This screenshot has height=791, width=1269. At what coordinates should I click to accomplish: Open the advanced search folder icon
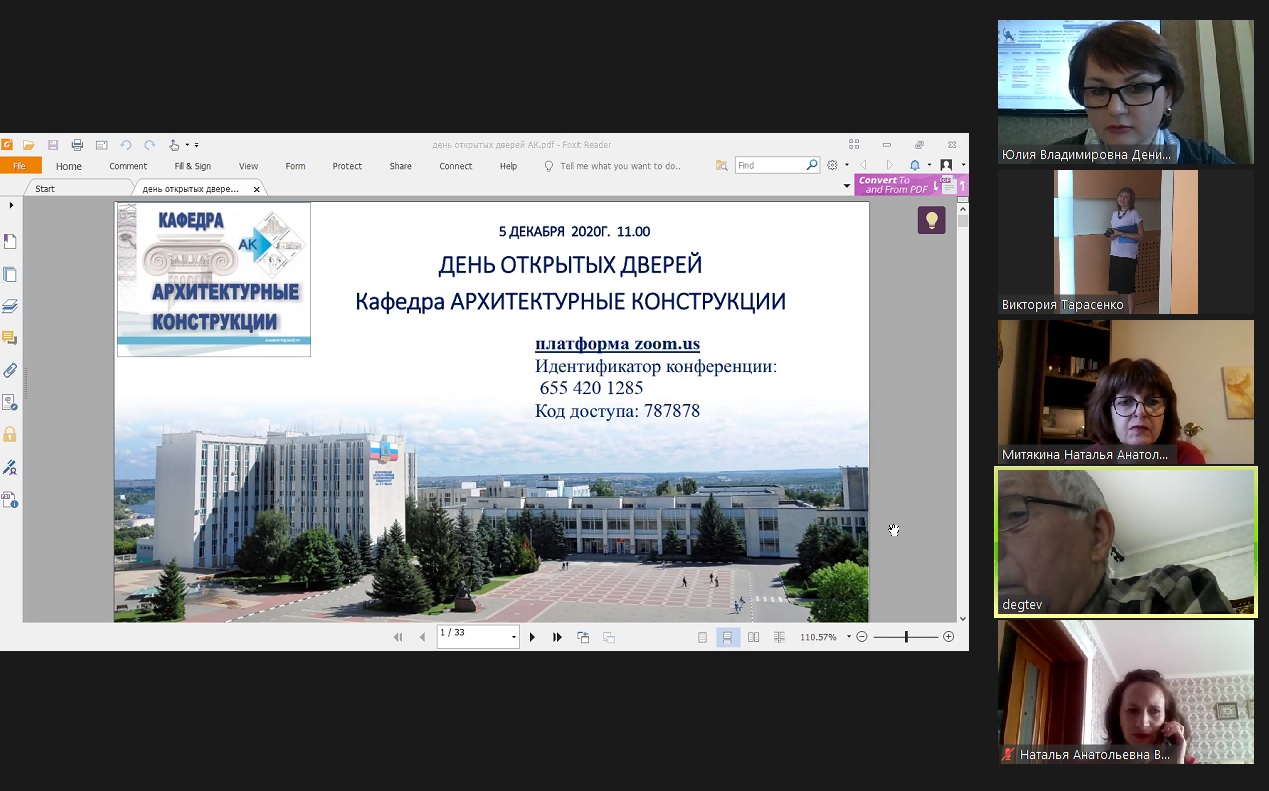point(722,166)
